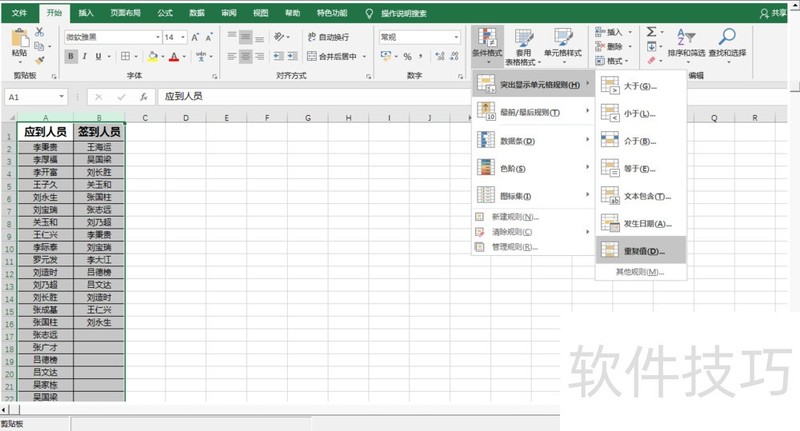Select Duplicate Values (重复值) menu item
Screen dimensions: 800x431
click(x=640, y=251)
